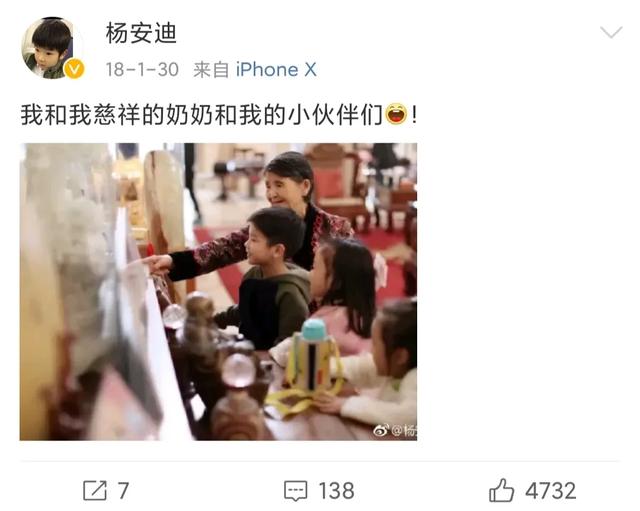
Task: Open the attached photo full size
Action: [218, 291]
